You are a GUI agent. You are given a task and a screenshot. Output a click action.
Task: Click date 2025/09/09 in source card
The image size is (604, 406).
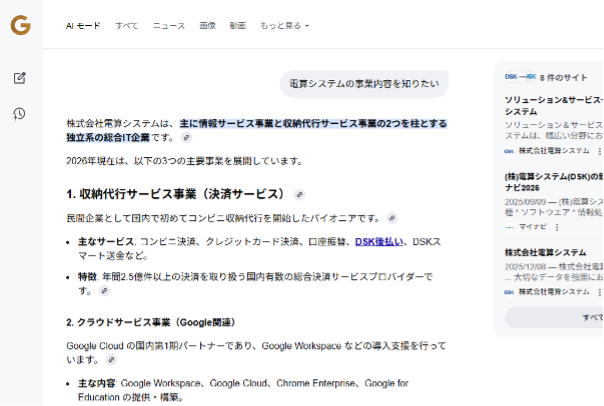pos(523,202)
